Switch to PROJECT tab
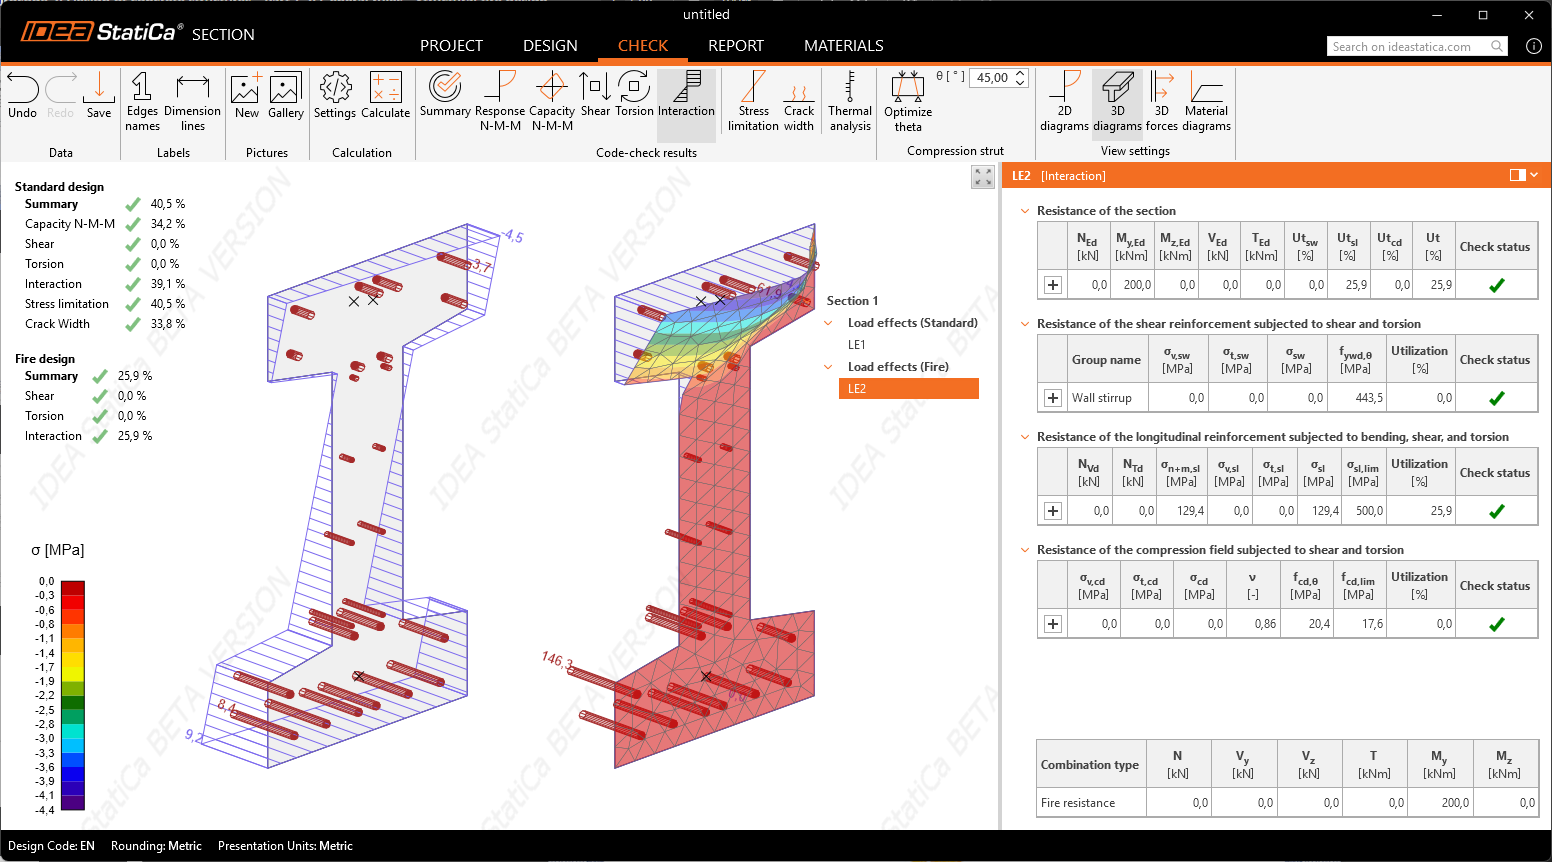This screenshot has height=862, width=1552. coord(451,46)
